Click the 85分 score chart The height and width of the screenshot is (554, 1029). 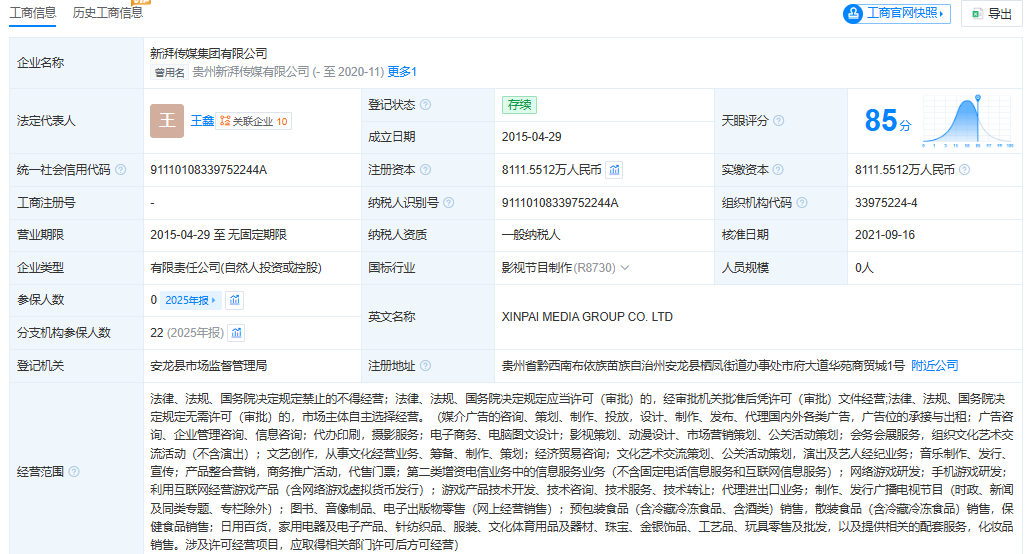pos(968,121)
